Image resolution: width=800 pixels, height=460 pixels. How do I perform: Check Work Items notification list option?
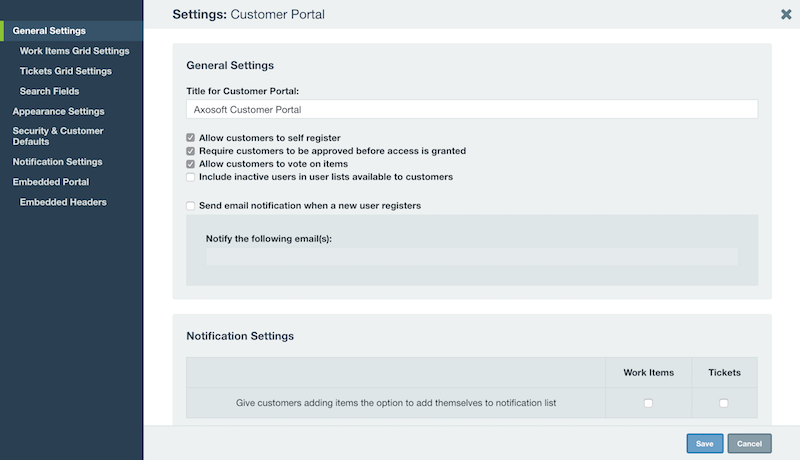[648, 403]
